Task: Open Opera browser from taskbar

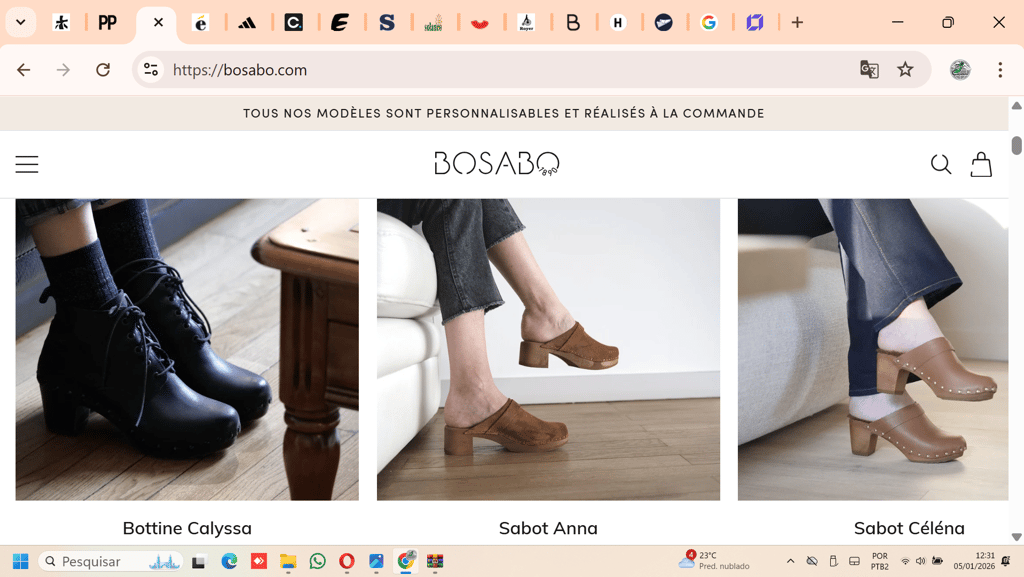Action: [x=347, y=561]
